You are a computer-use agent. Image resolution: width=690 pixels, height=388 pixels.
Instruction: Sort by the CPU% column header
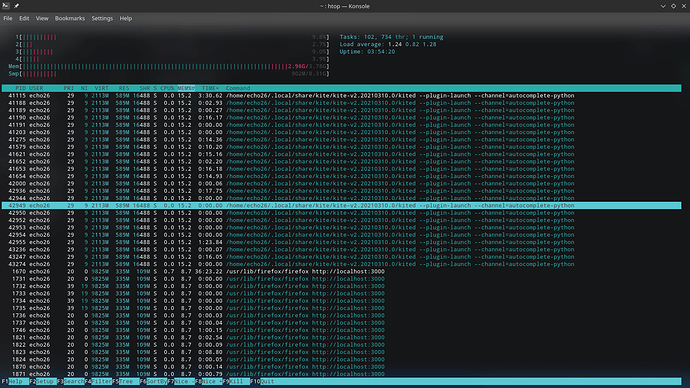tap(167, 88)
